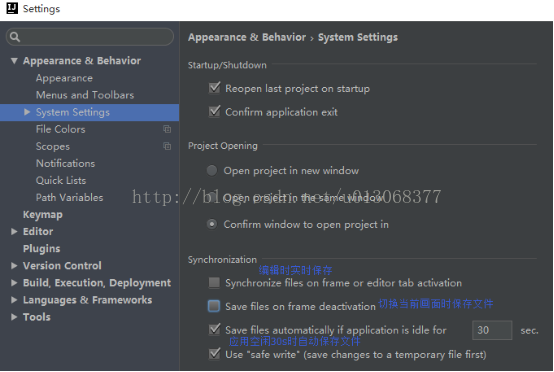Click the project-level icon beside Scopes
This screenshot has width=554, height=372.
[x=167, y=146]
